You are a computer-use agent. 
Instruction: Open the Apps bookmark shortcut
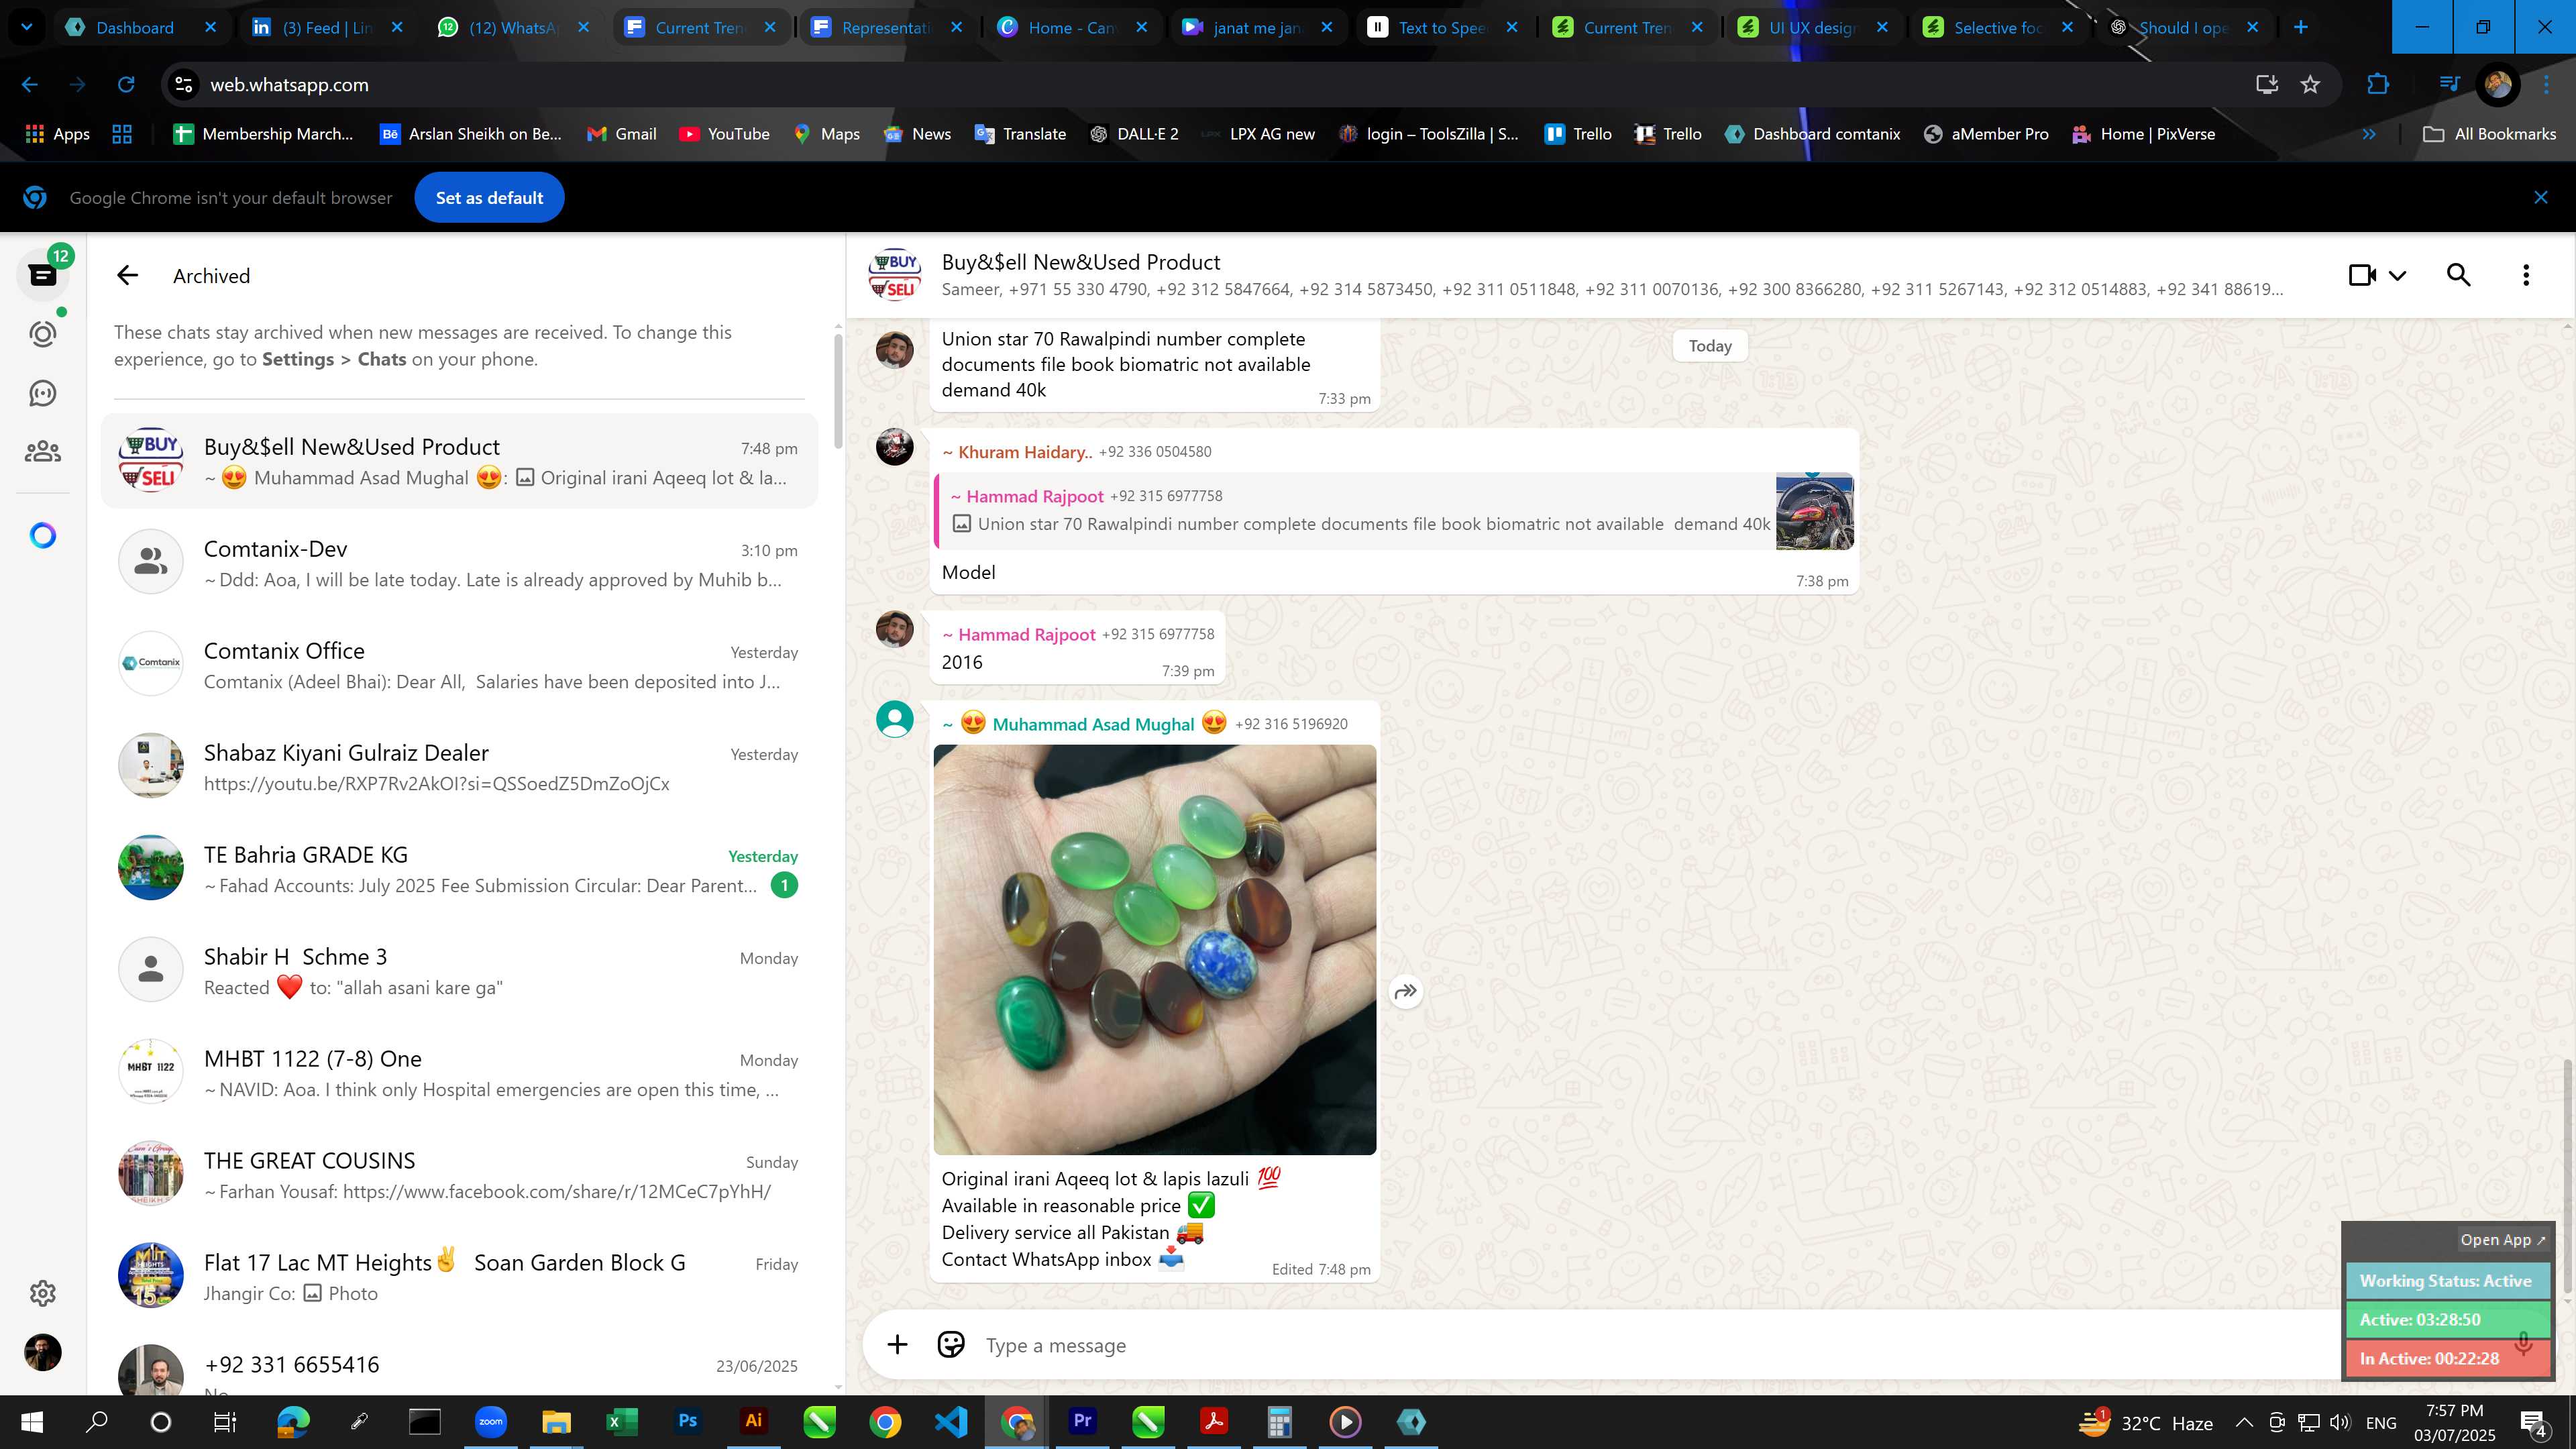tap(57, 134)
